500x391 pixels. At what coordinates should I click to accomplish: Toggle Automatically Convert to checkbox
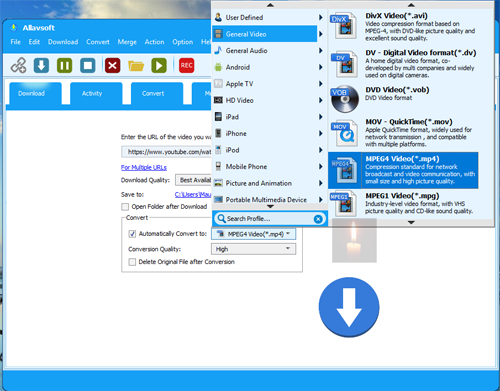[132, 234]
